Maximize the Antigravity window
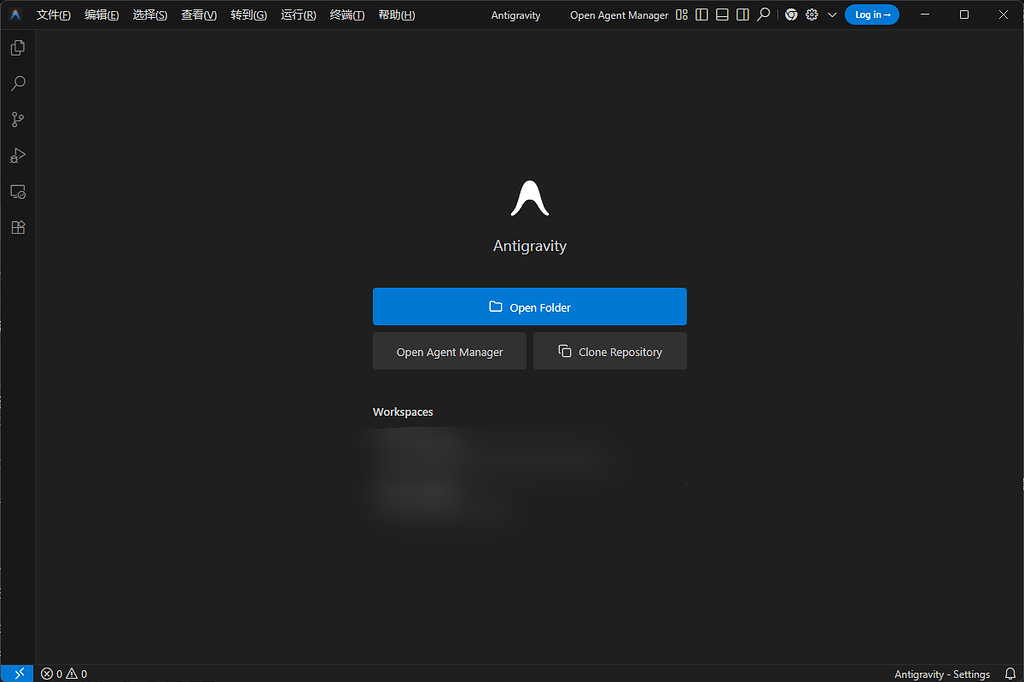The width and height of the screenshot is (1024, 682). pyautogui.click(x=964, y=14)
